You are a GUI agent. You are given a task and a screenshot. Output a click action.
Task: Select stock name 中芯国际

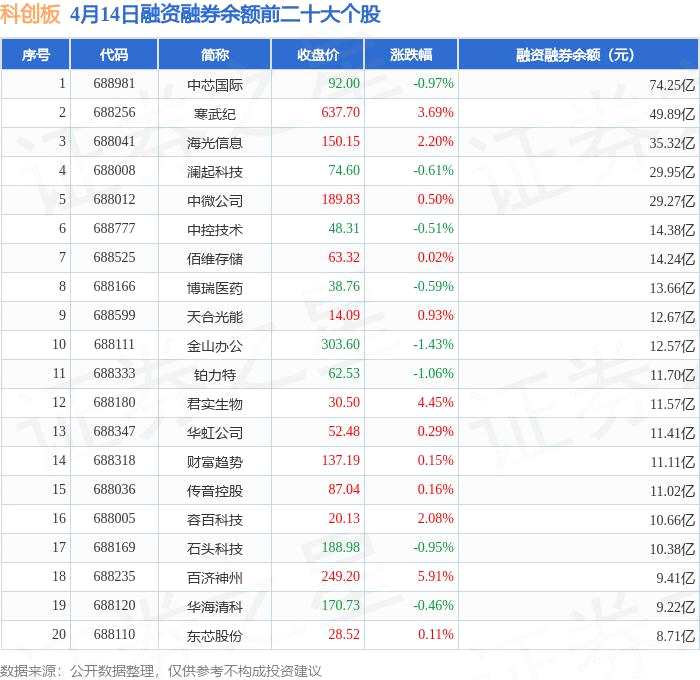tap(215, 85)
